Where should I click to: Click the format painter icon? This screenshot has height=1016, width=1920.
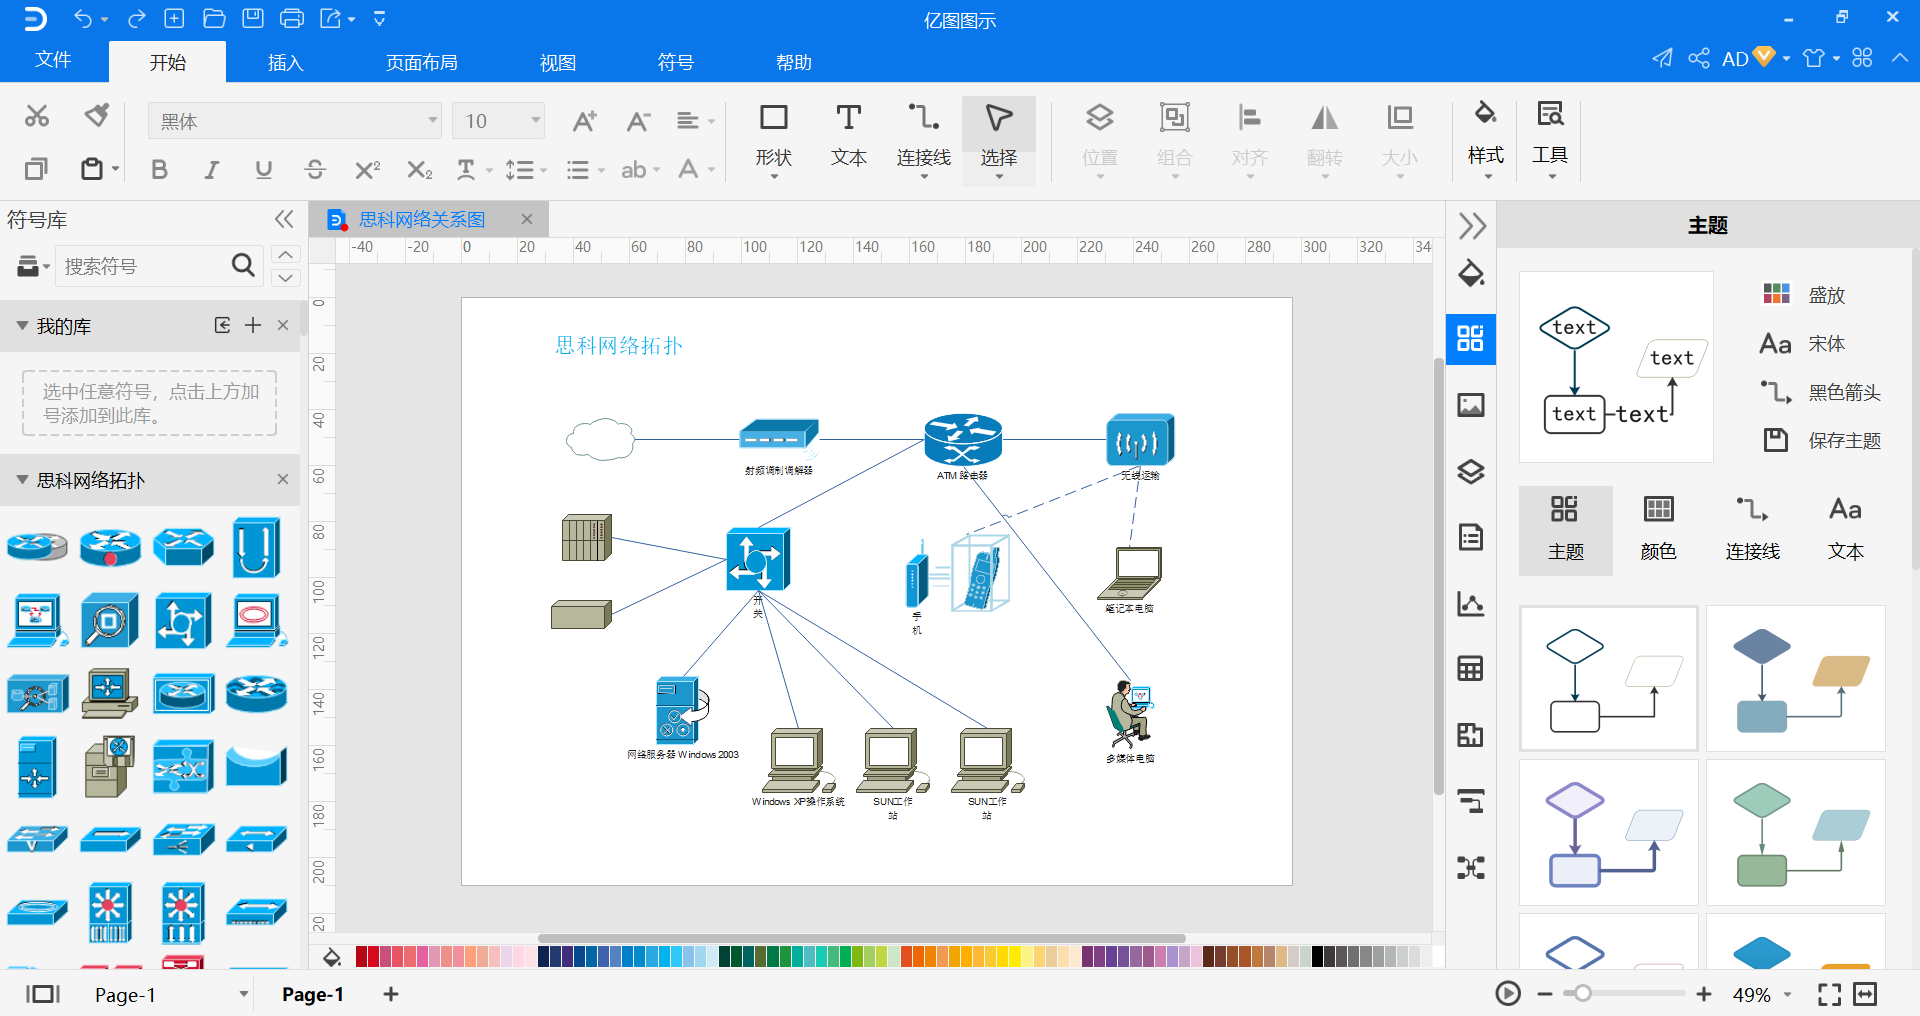click(x=97, y=116)
